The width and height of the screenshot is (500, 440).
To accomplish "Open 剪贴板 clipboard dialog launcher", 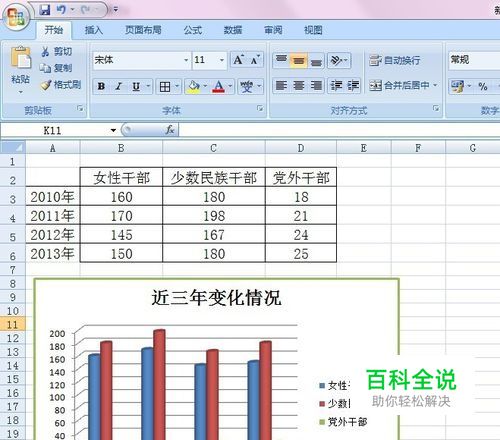I will [x=80, y=108].
